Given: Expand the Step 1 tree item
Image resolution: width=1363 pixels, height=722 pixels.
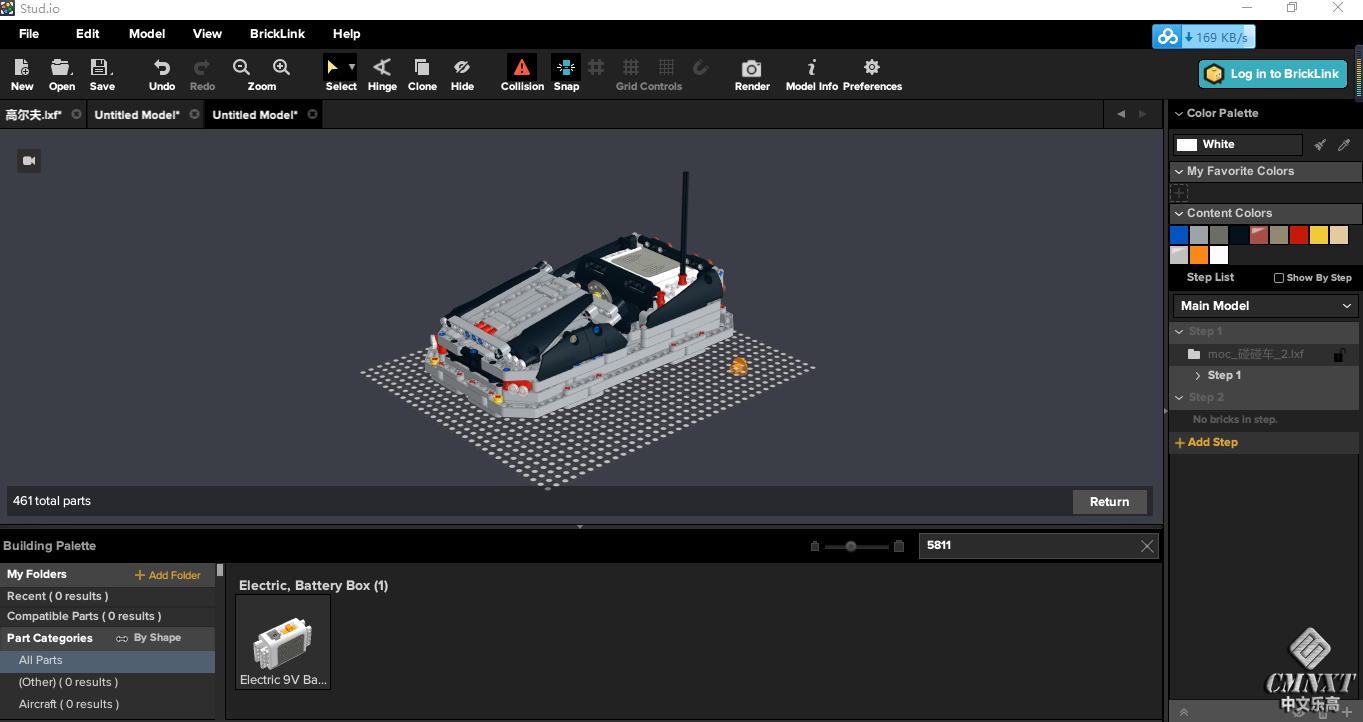Looking at the screenshot, I should coord(1198,376).
